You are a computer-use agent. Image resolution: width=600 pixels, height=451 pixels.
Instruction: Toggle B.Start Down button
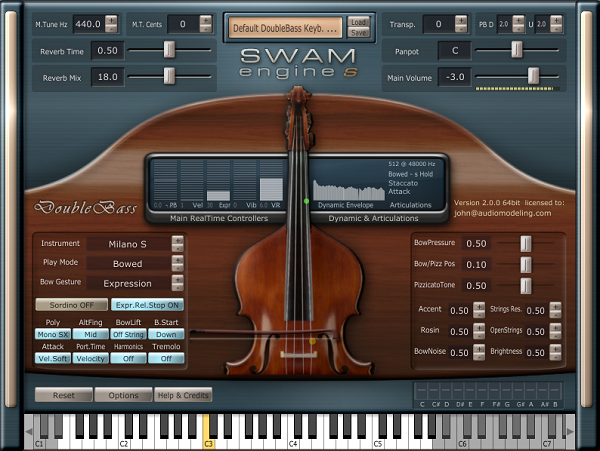166,334
